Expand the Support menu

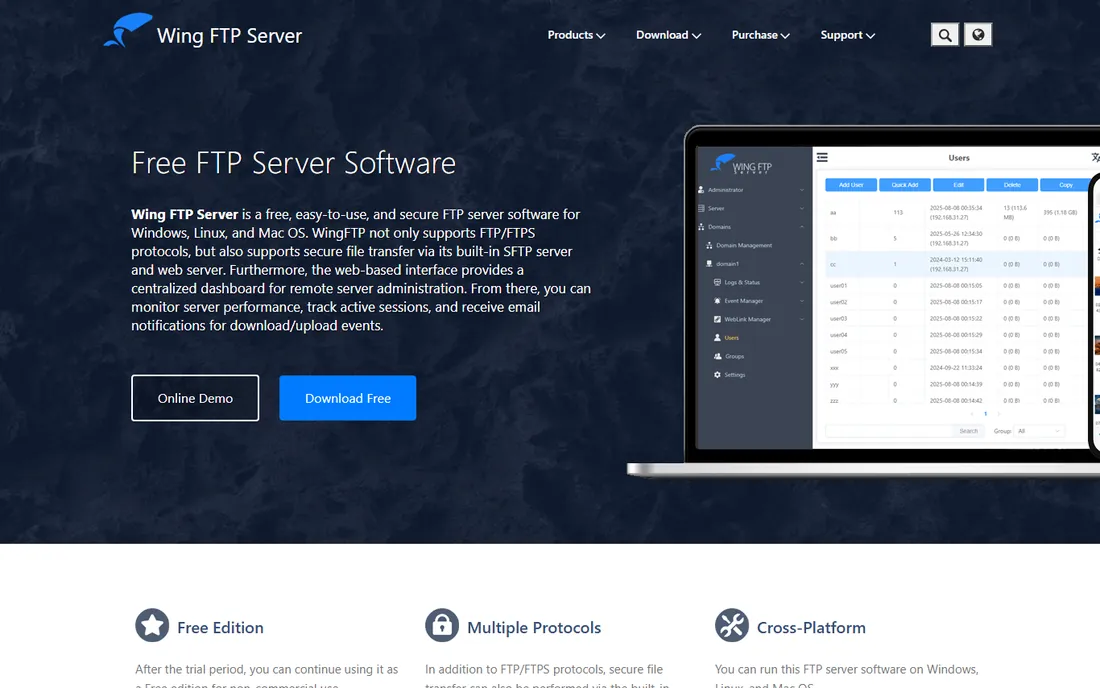847,35
